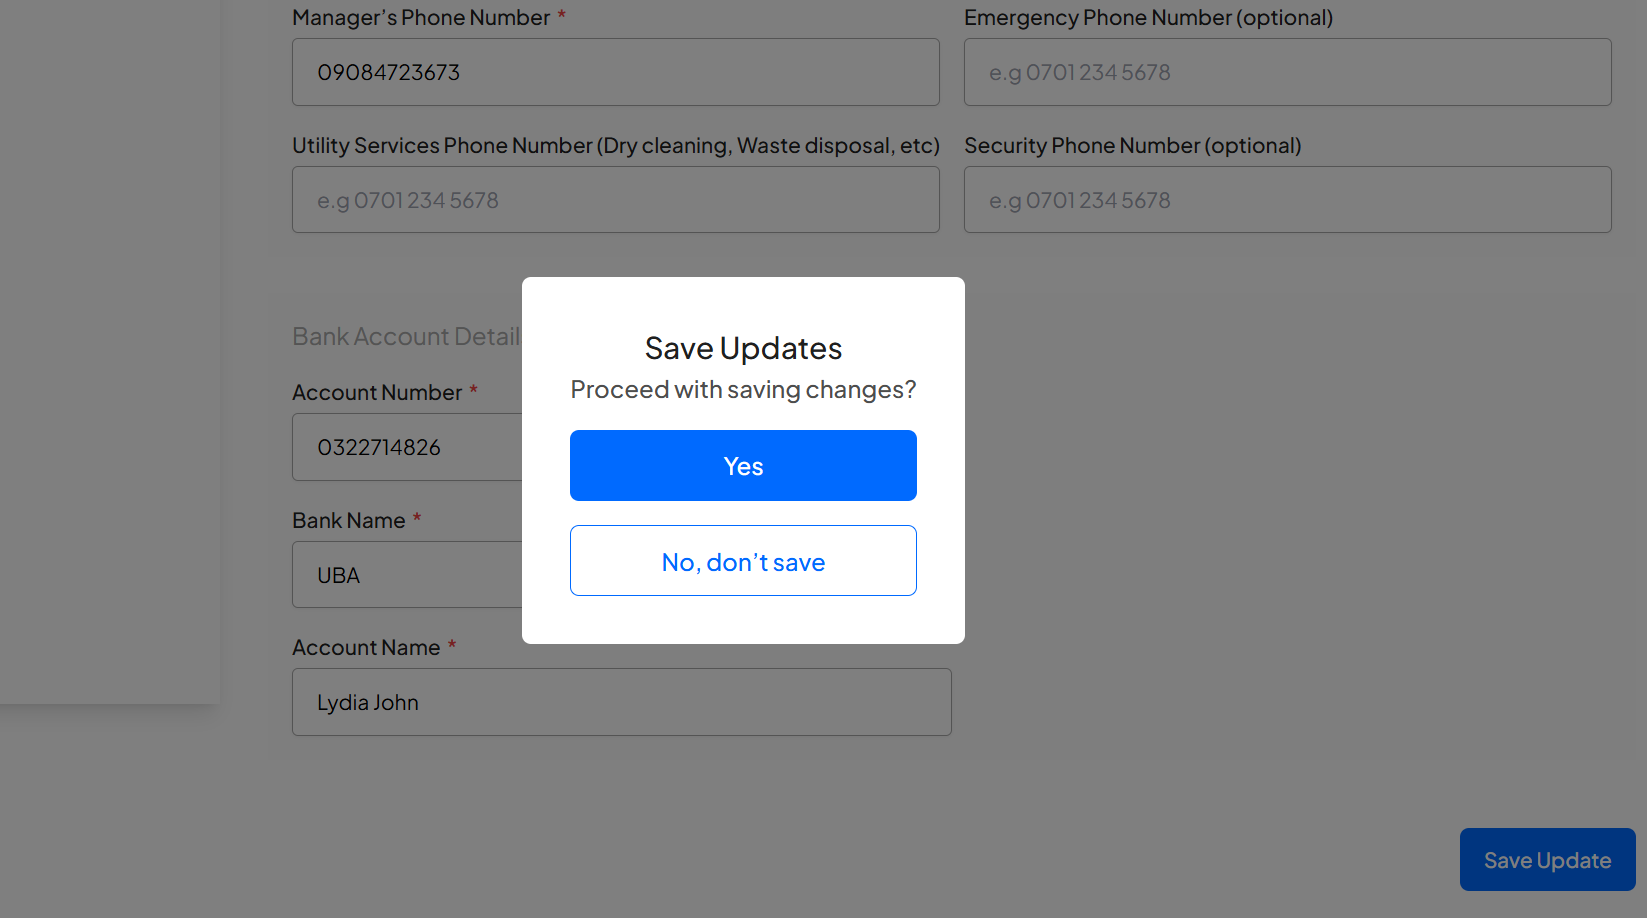Click the Emergency Phone Number input
Screen dimensions: 1647x918
[x=1287, y=72]
